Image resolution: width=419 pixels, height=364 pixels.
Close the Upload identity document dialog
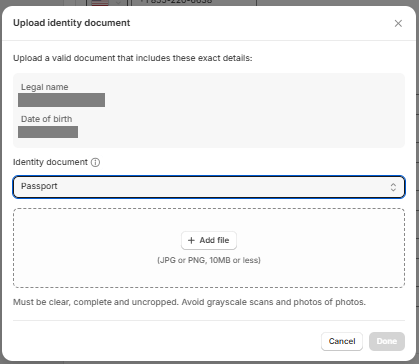398,23
